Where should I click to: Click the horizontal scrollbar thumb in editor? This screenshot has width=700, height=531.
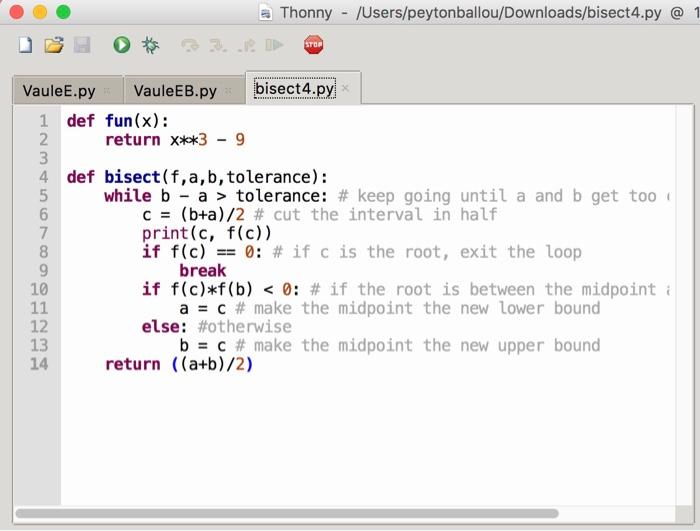(x=287, y=513)
